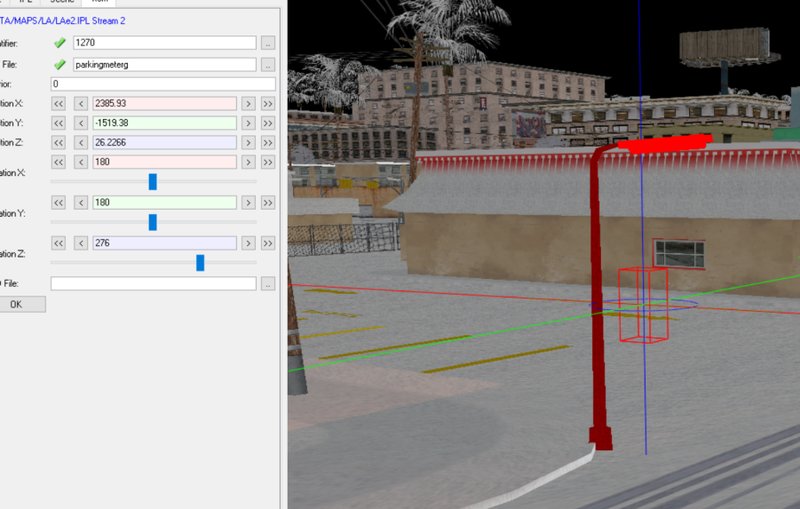Increase Rotation Y by large step (>>)

(x=268, y=202)
